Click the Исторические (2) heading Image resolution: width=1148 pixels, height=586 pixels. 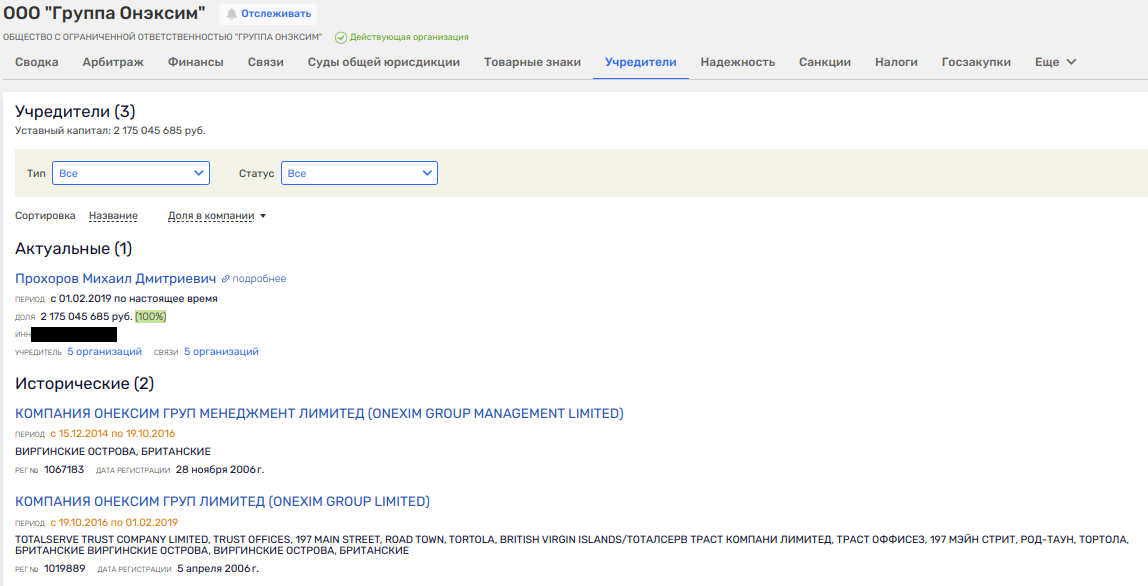[x=84, y=384]
